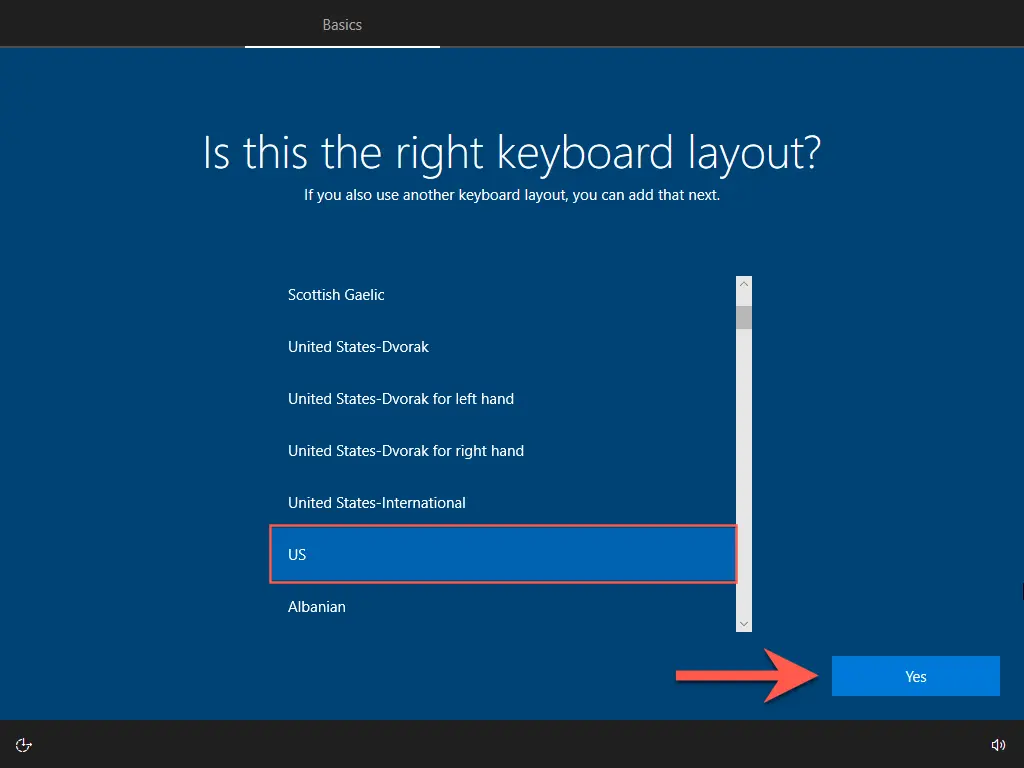The width and height of the screenshot is (1024, 768).
Task: Select United States-International layout
Action: pos(503,503)
